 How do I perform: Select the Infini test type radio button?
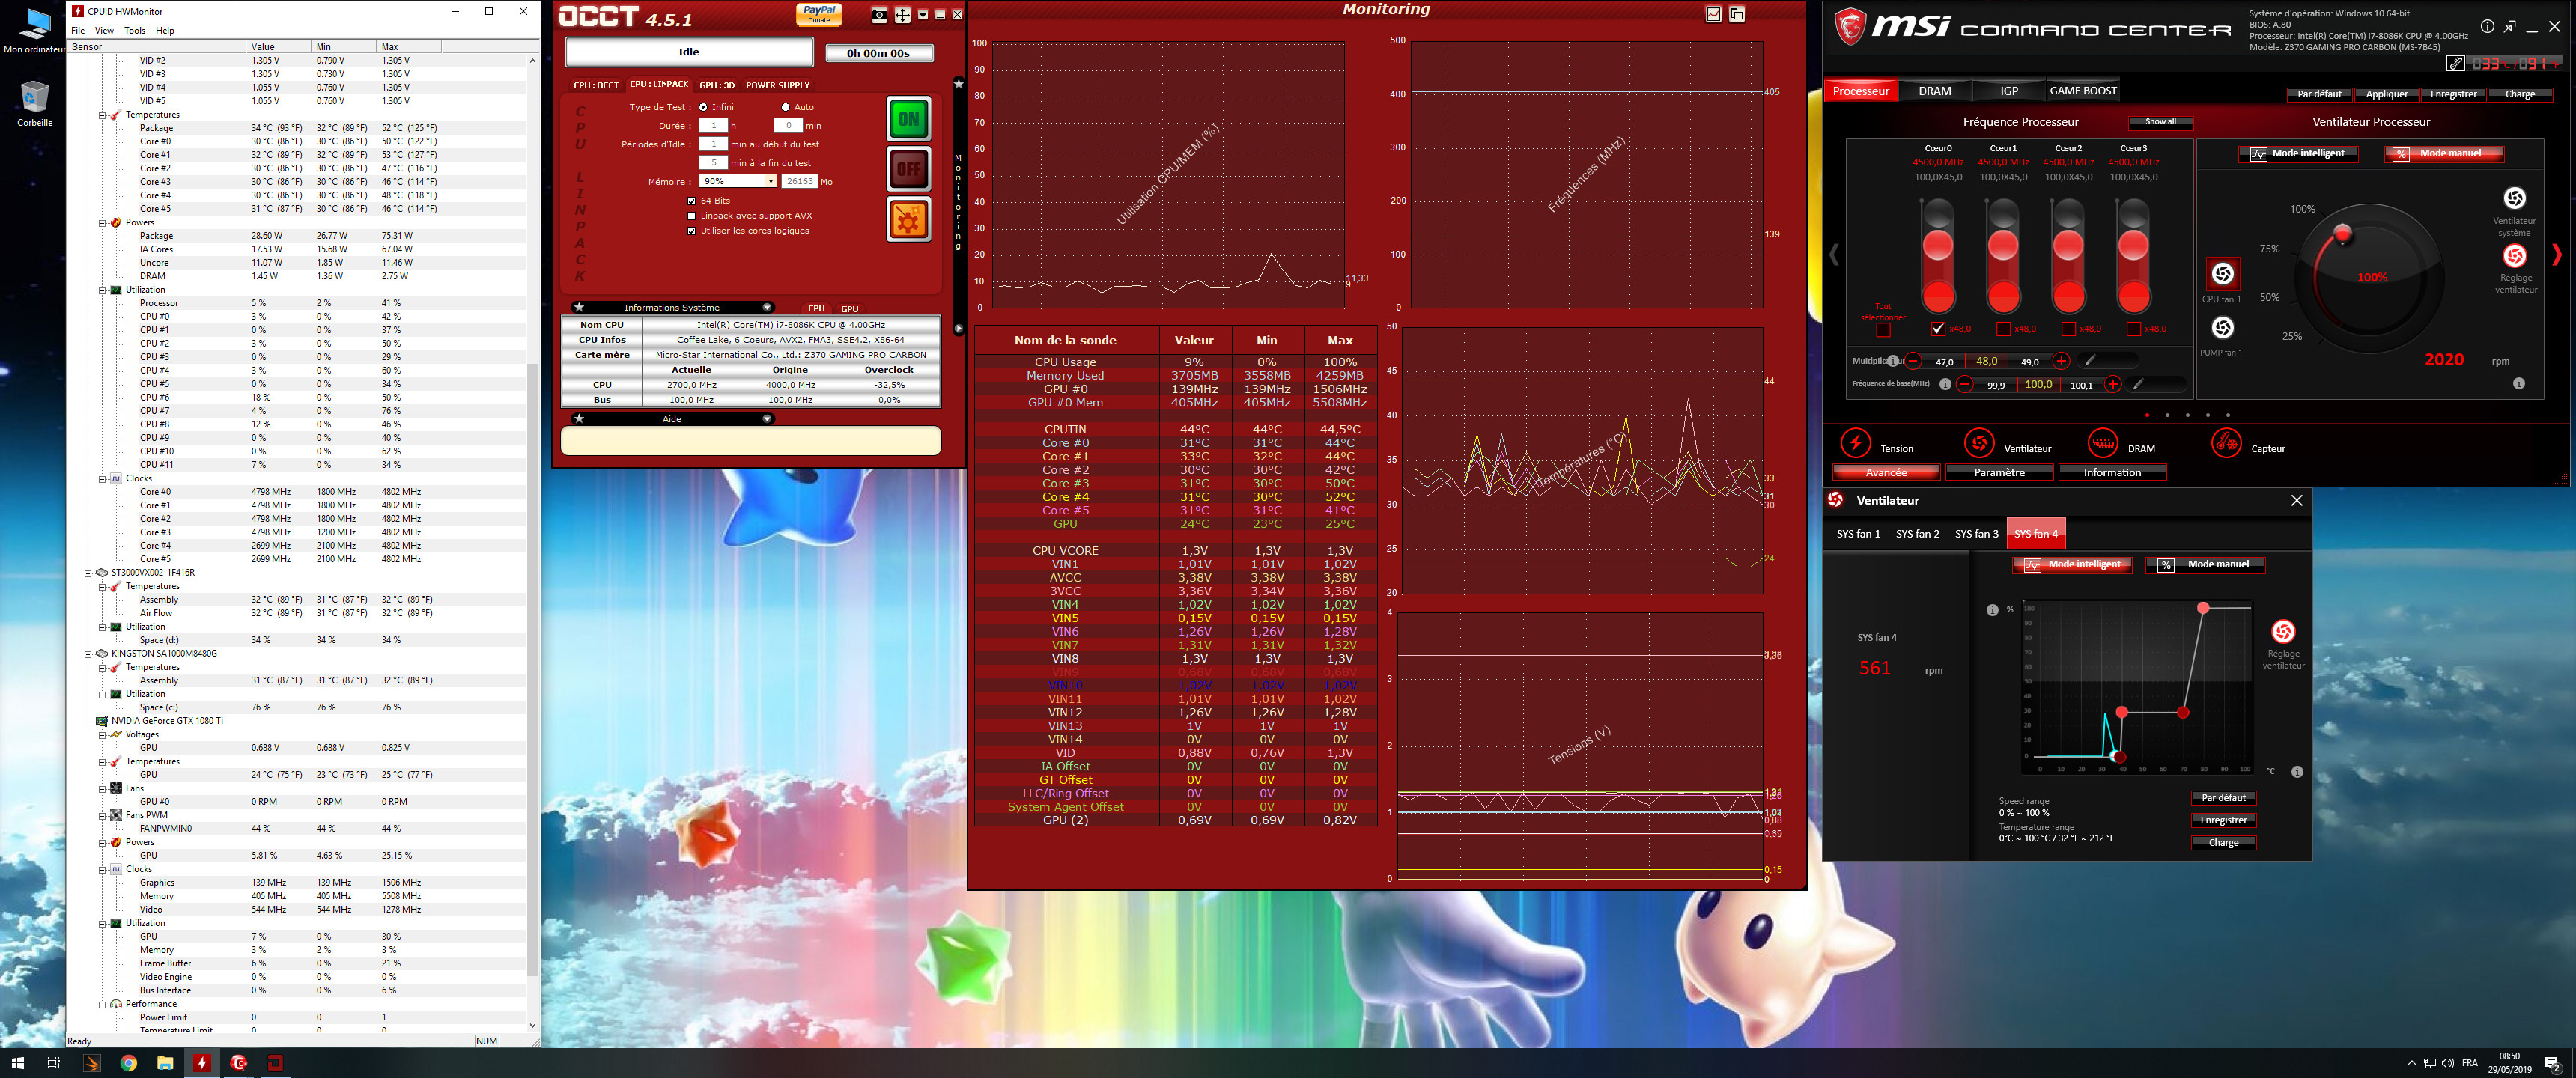tap(703, 107)
